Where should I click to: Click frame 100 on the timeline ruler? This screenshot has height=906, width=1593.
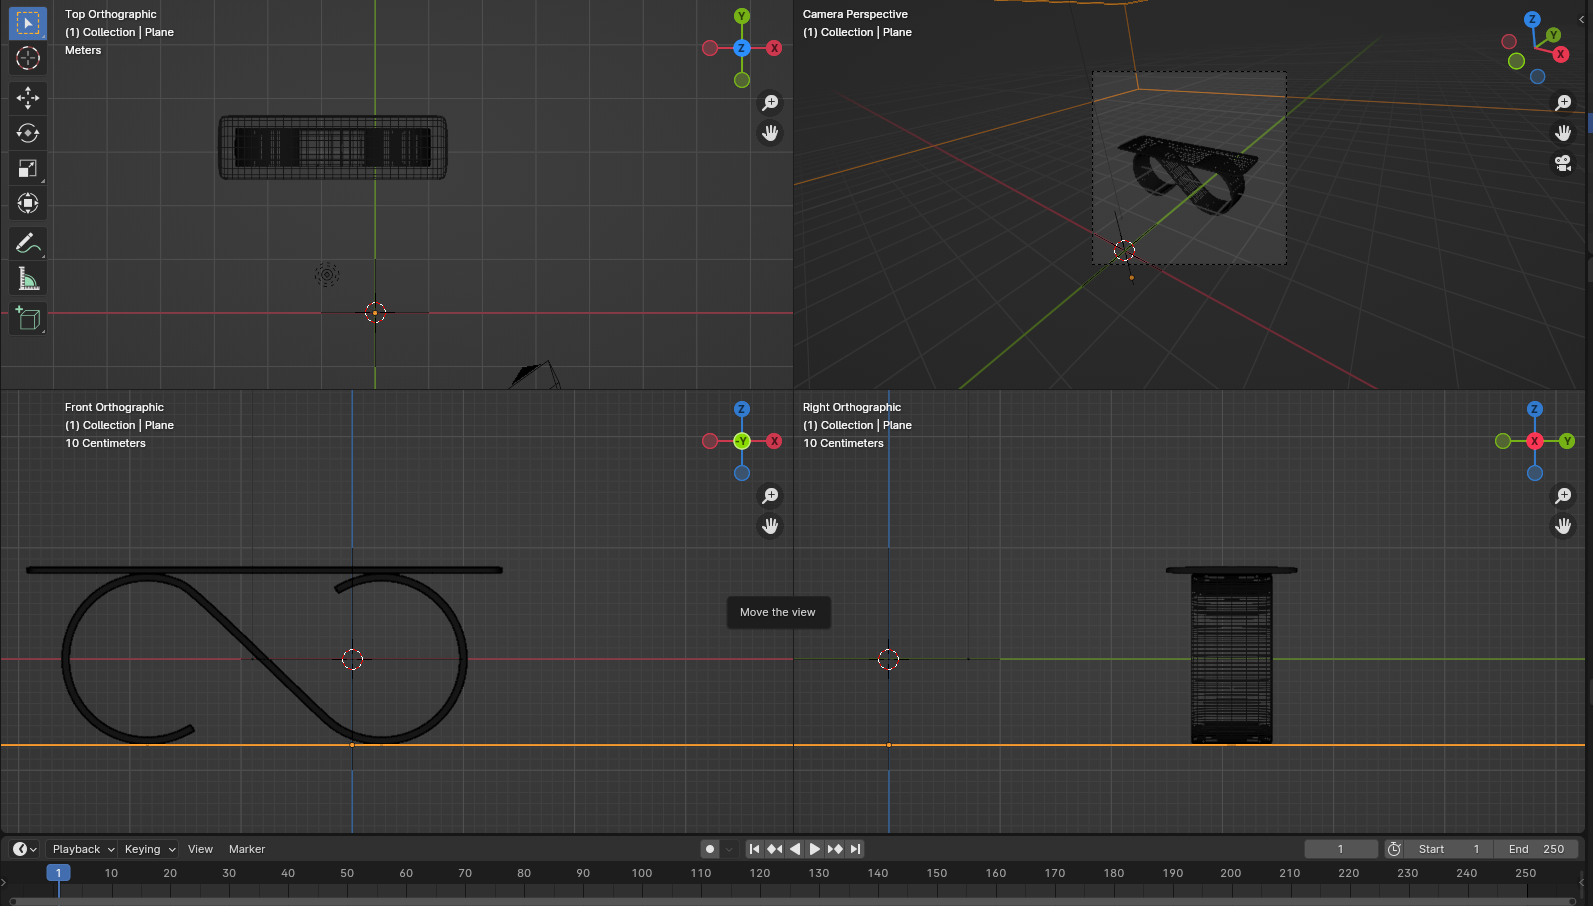642,873
